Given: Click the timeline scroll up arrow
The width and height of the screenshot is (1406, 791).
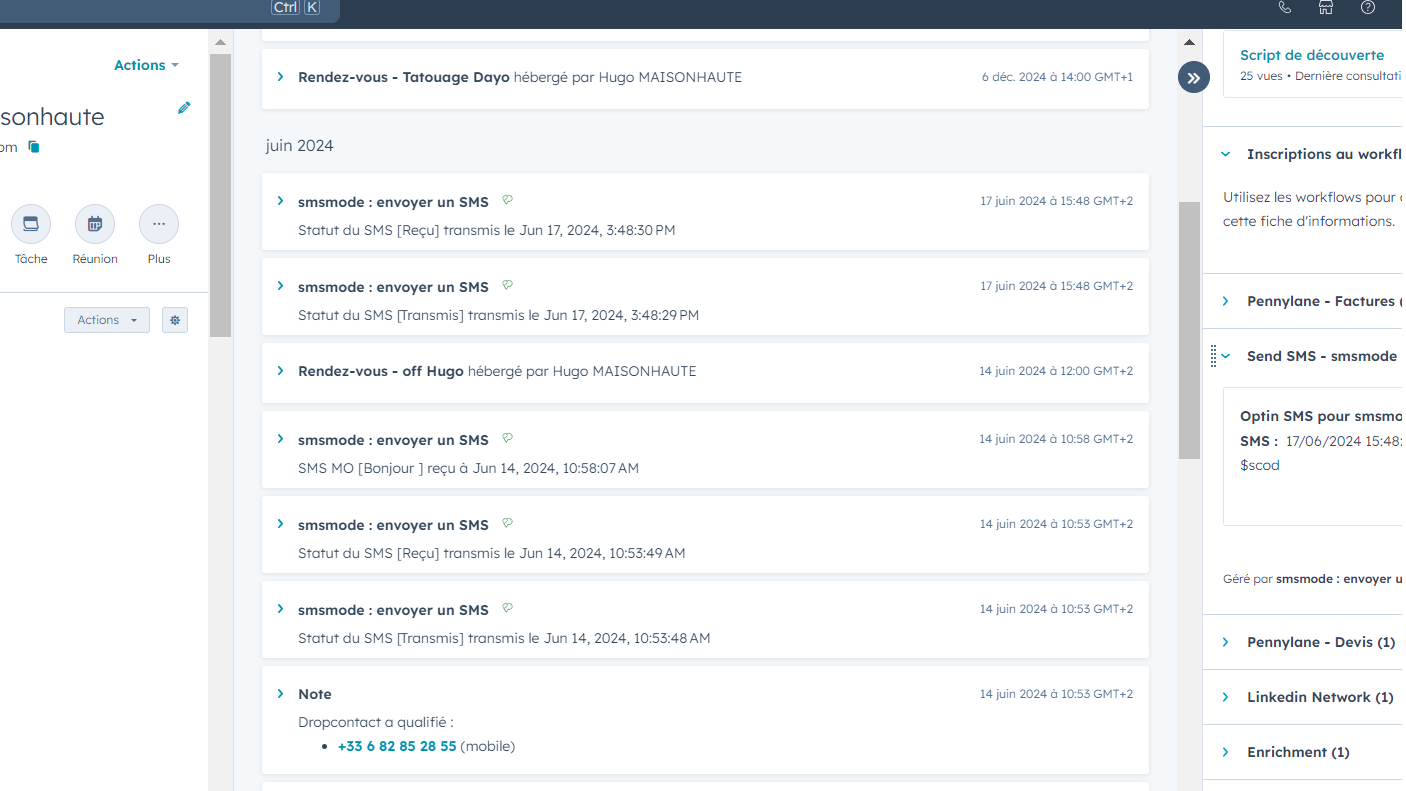Looking at the screenshot, I should tap(1189, 42).
